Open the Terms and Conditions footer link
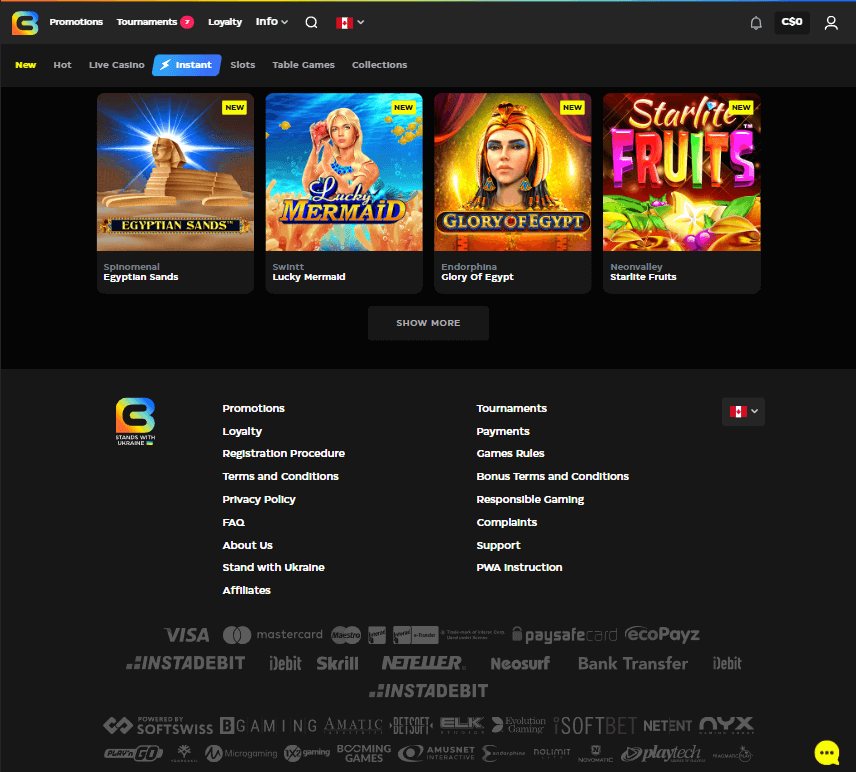 coord(281,477)
